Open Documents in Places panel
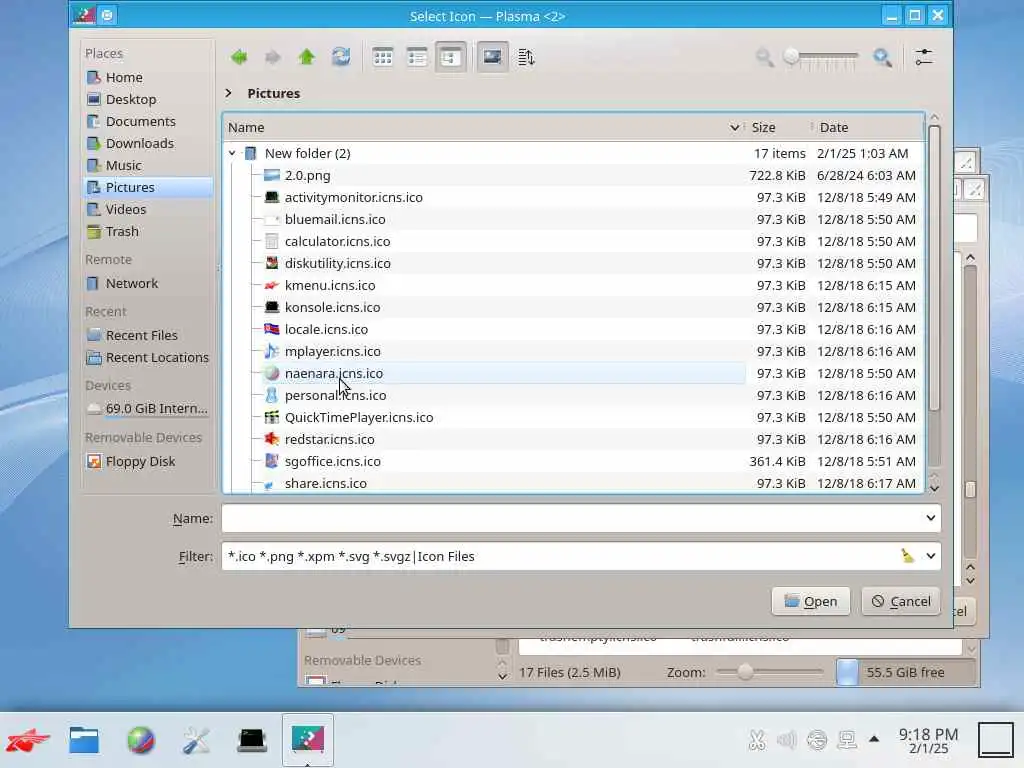This screenshot has height=768, width=1024. [x=148, y=121]
